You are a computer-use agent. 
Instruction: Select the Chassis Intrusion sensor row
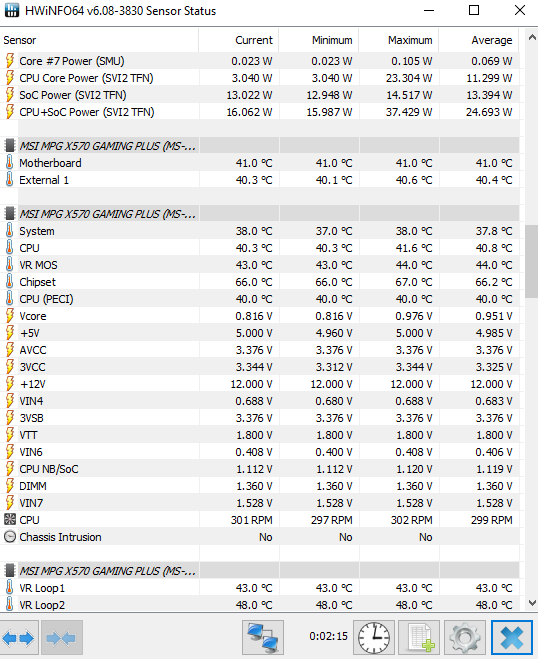point(259,537)
